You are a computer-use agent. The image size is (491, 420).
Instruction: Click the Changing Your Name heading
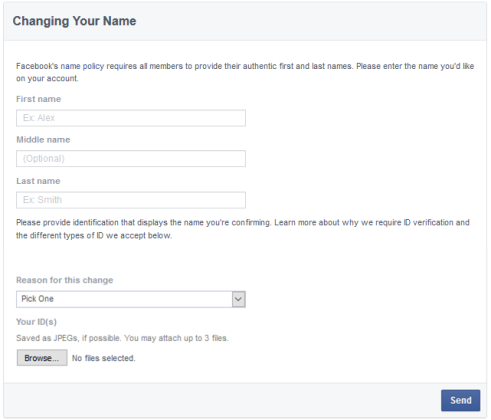[74, 21]
